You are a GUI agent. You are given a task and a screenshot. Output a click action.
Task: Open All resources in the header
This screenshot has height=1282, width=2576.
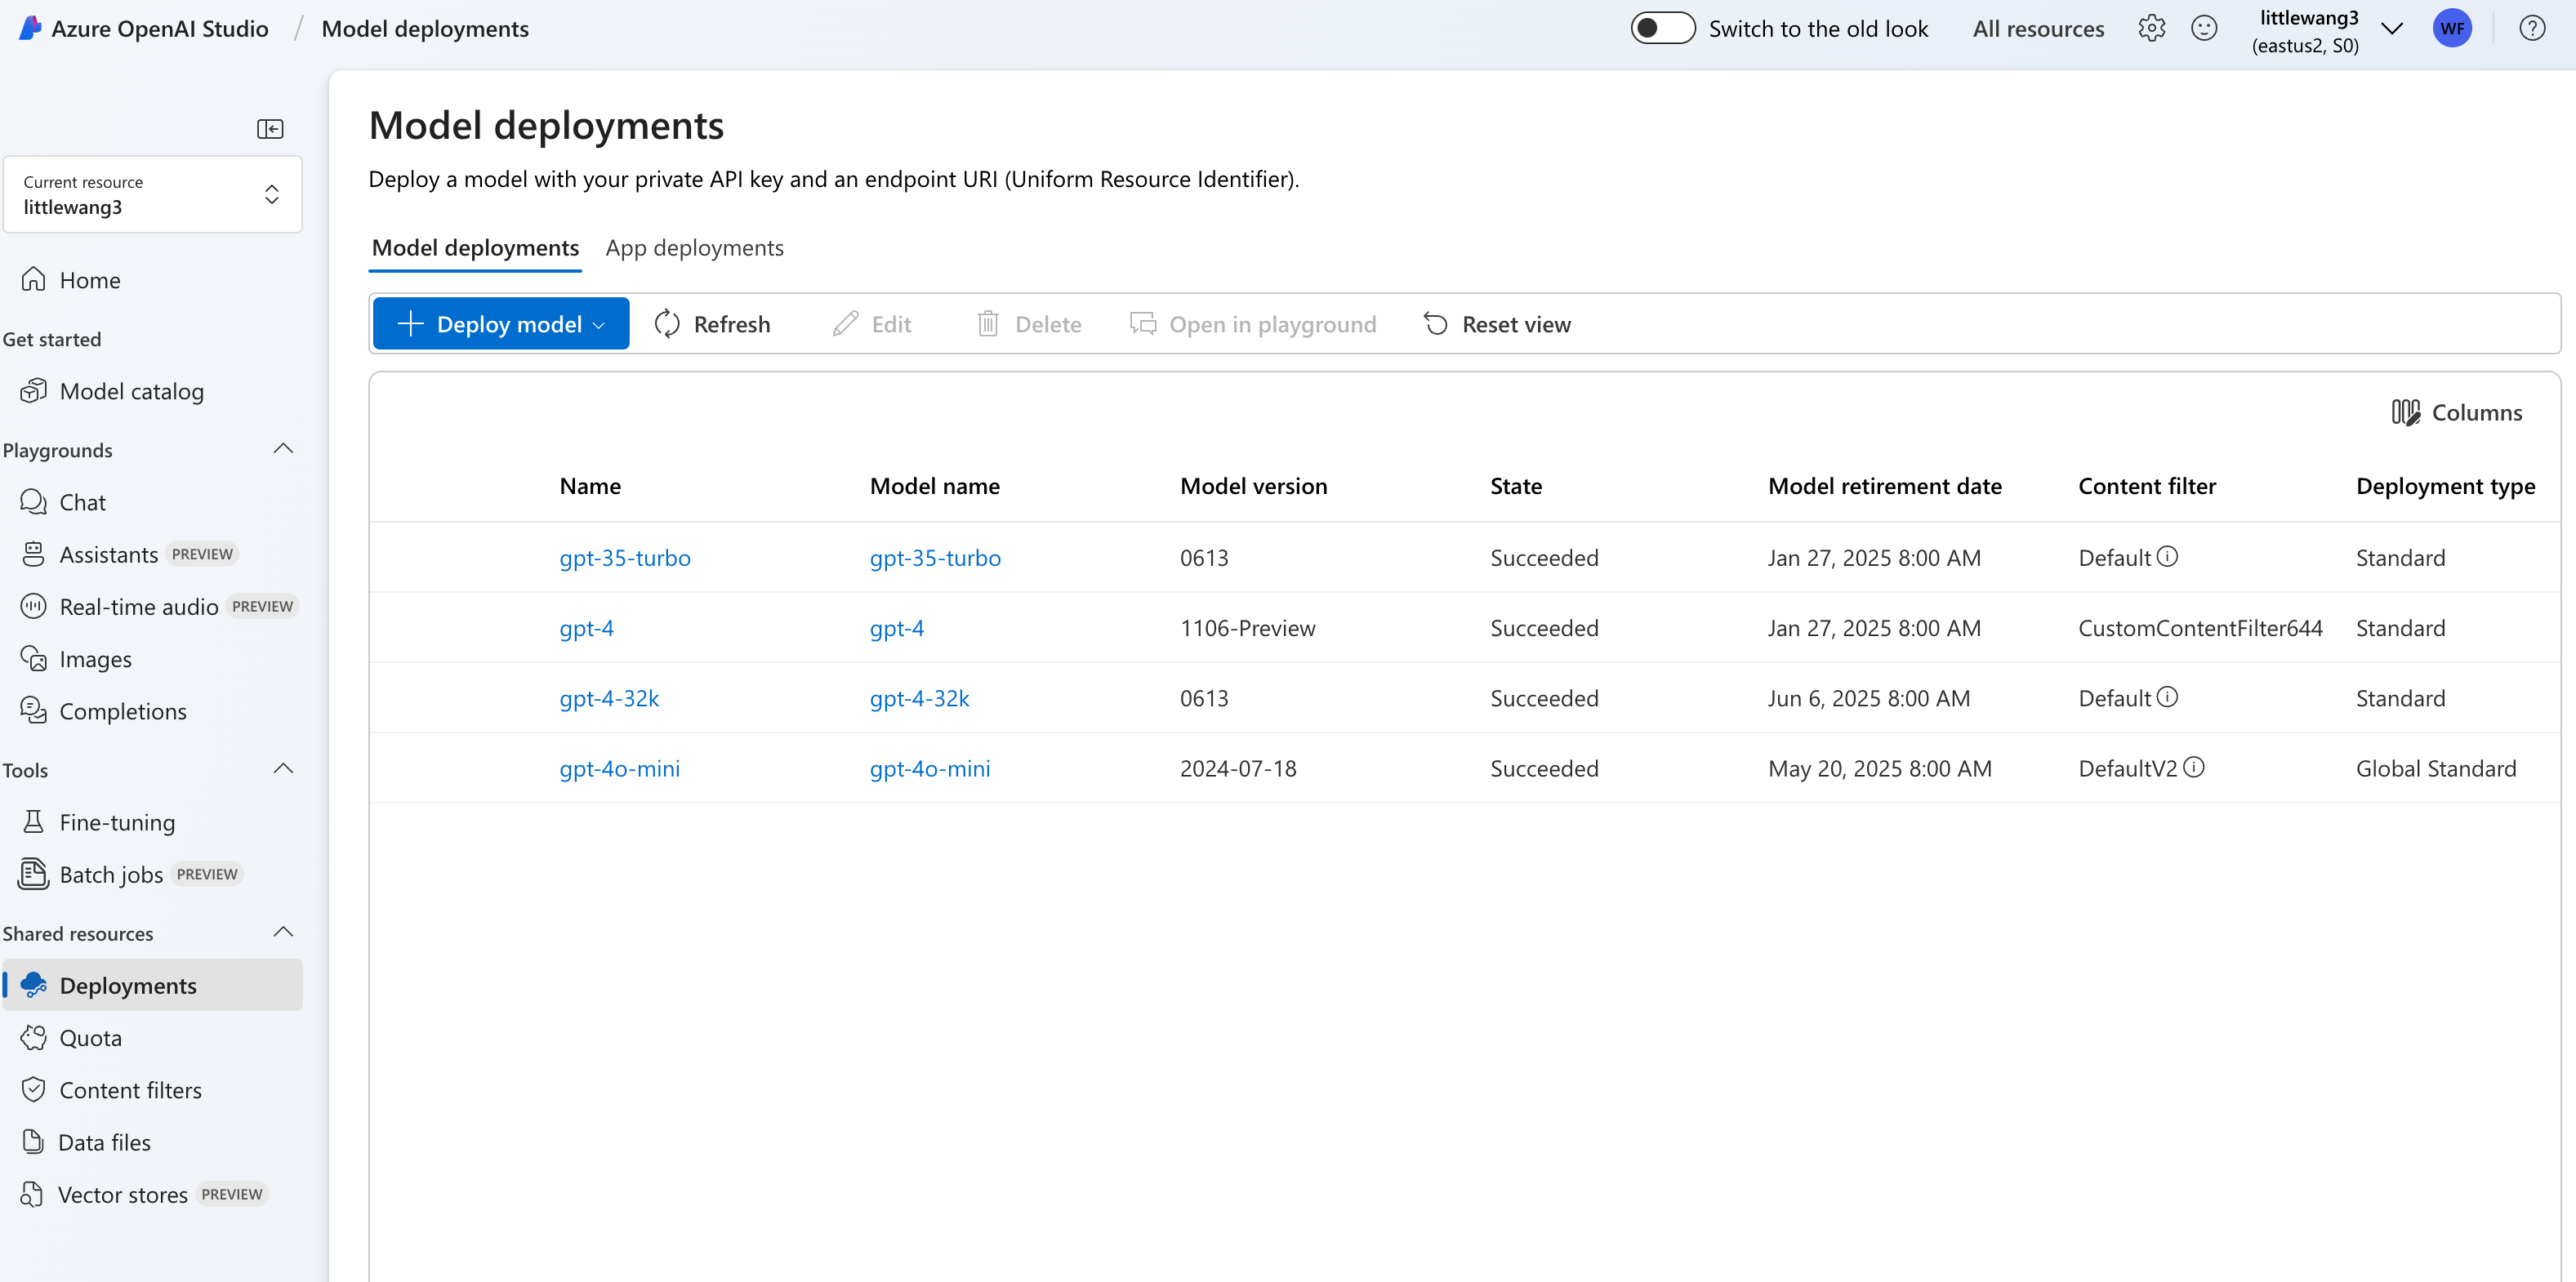pos(2038,29)
